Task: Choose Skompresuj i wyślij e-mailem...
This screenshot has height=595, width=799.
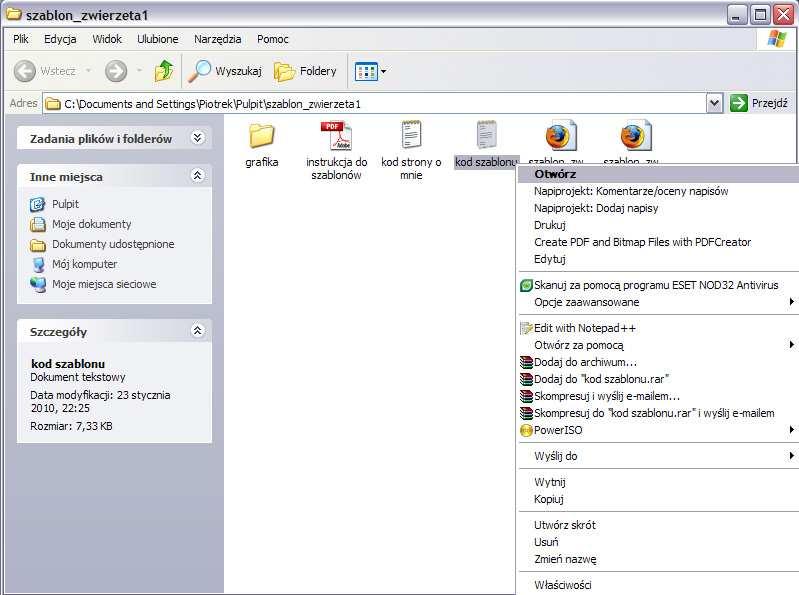Action: 658,396
